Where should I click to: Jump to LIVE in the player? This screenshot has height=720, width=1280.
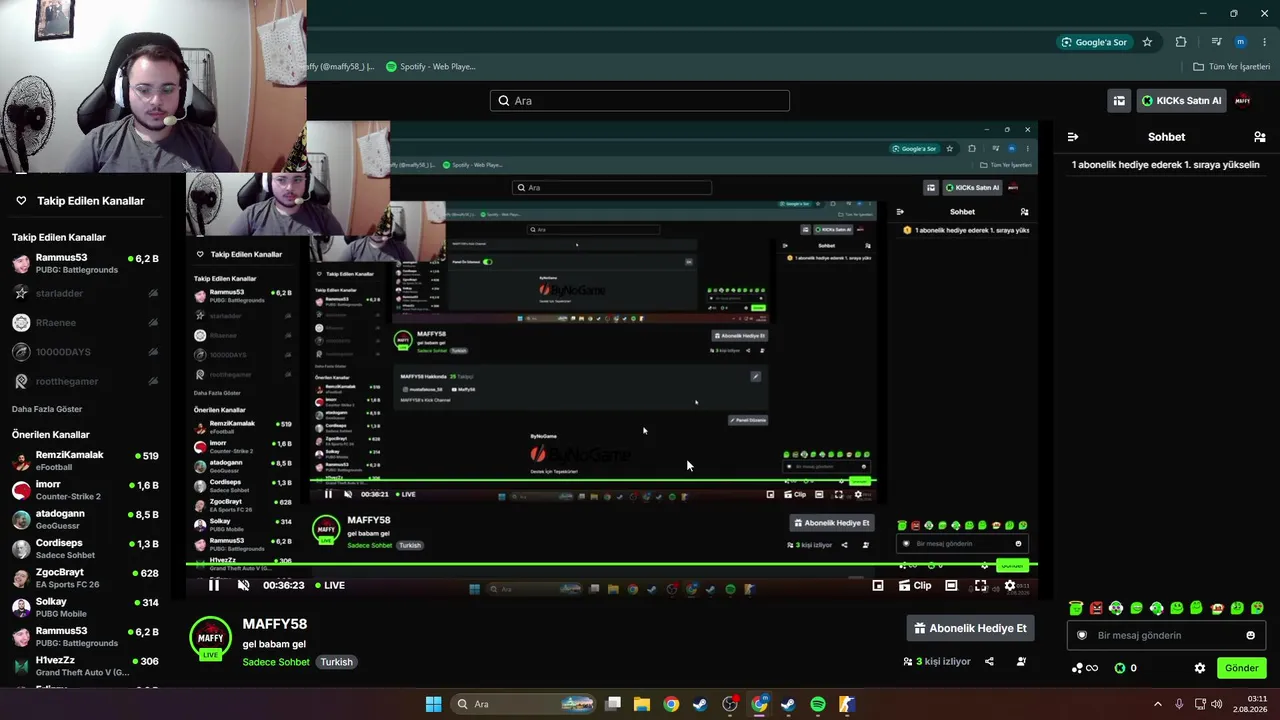[330, 585]
